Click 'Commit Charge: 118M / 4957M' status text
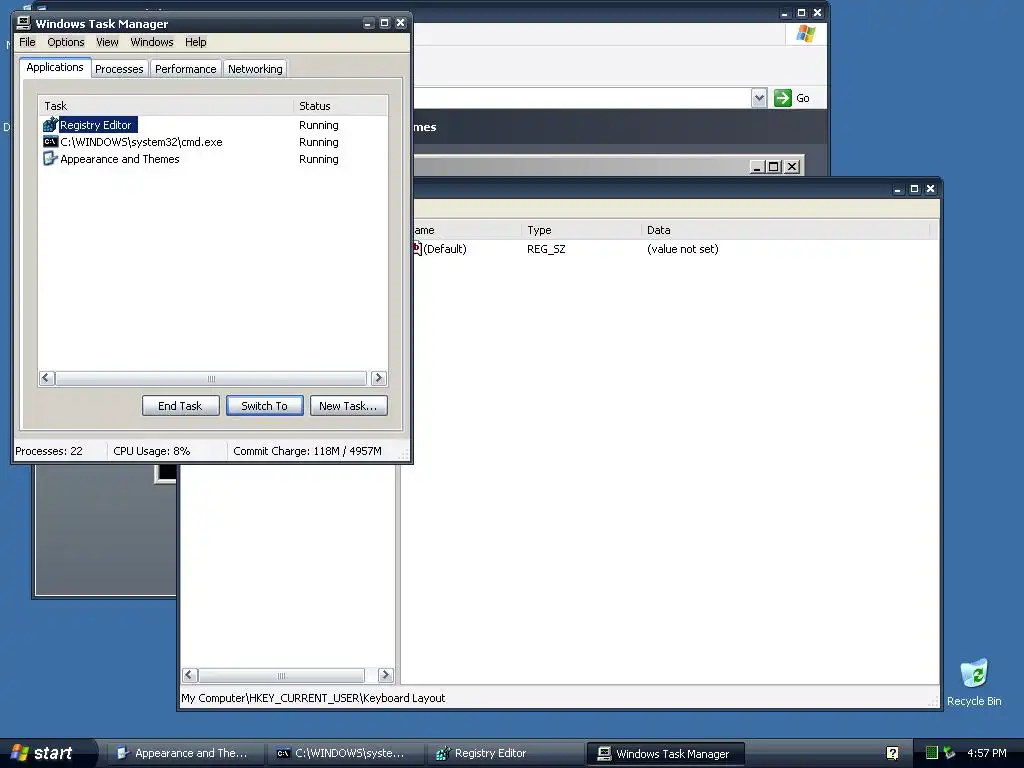Viewport: 1024px width, 768px height. [x=307, y=451]
